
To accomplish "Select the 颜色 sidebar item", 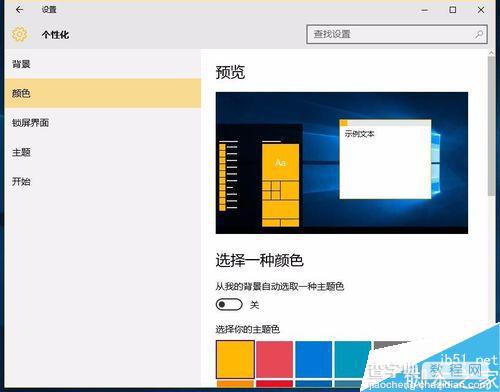I will coord(103,93).
